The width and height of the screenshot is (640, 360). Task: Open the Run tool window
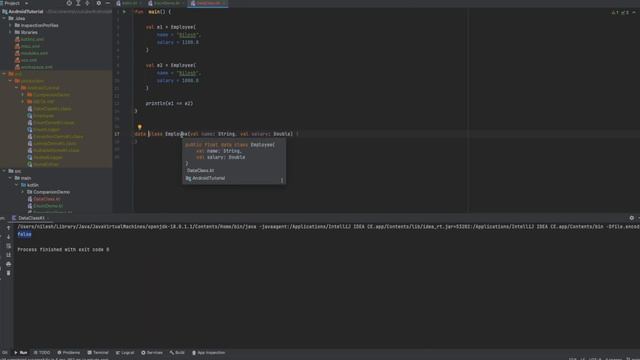coord(21,353)
